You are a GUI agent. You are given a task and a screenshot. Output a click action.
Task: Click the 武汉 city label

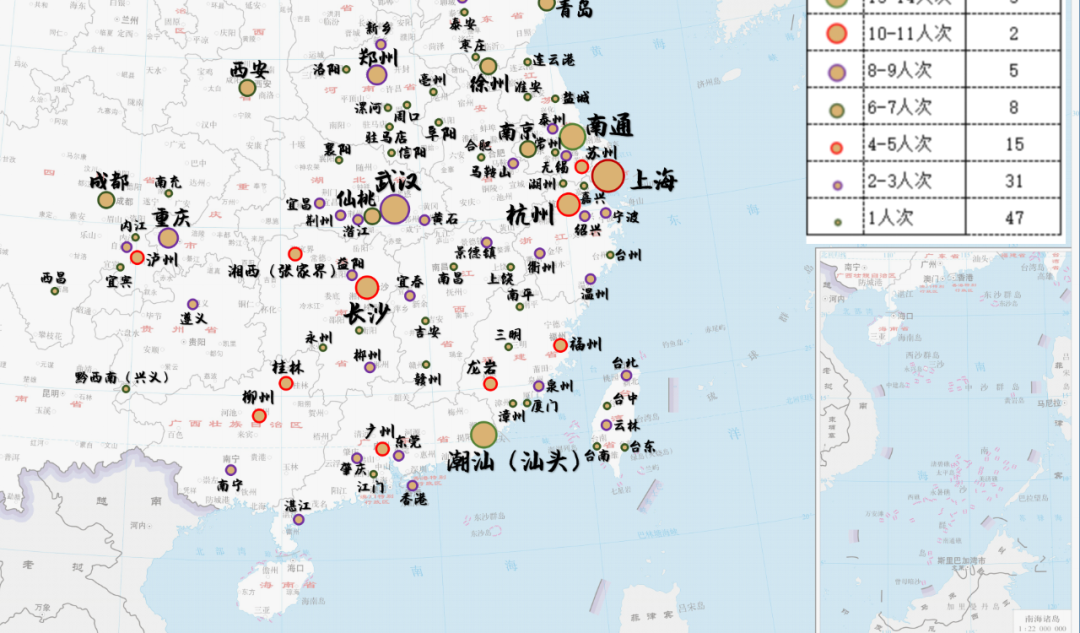tap(397, 182)
